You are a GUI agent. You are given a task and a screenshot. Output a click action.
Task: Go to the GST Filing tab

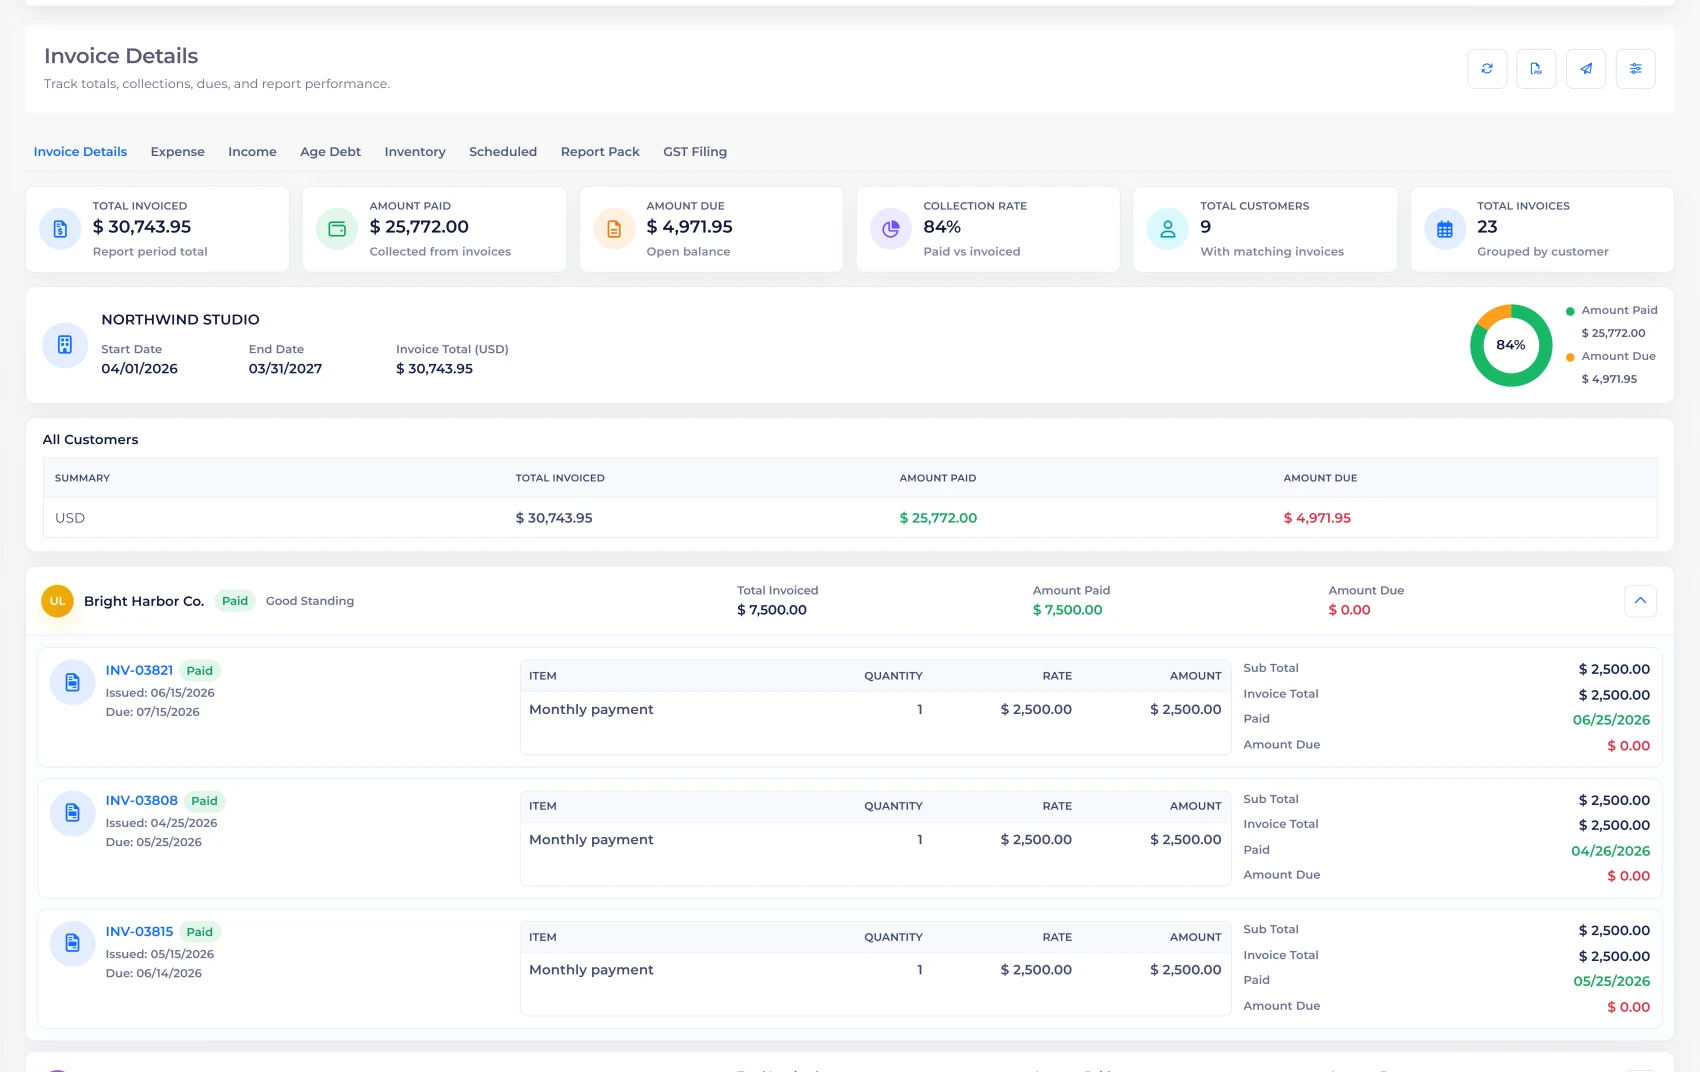[695, 152]
